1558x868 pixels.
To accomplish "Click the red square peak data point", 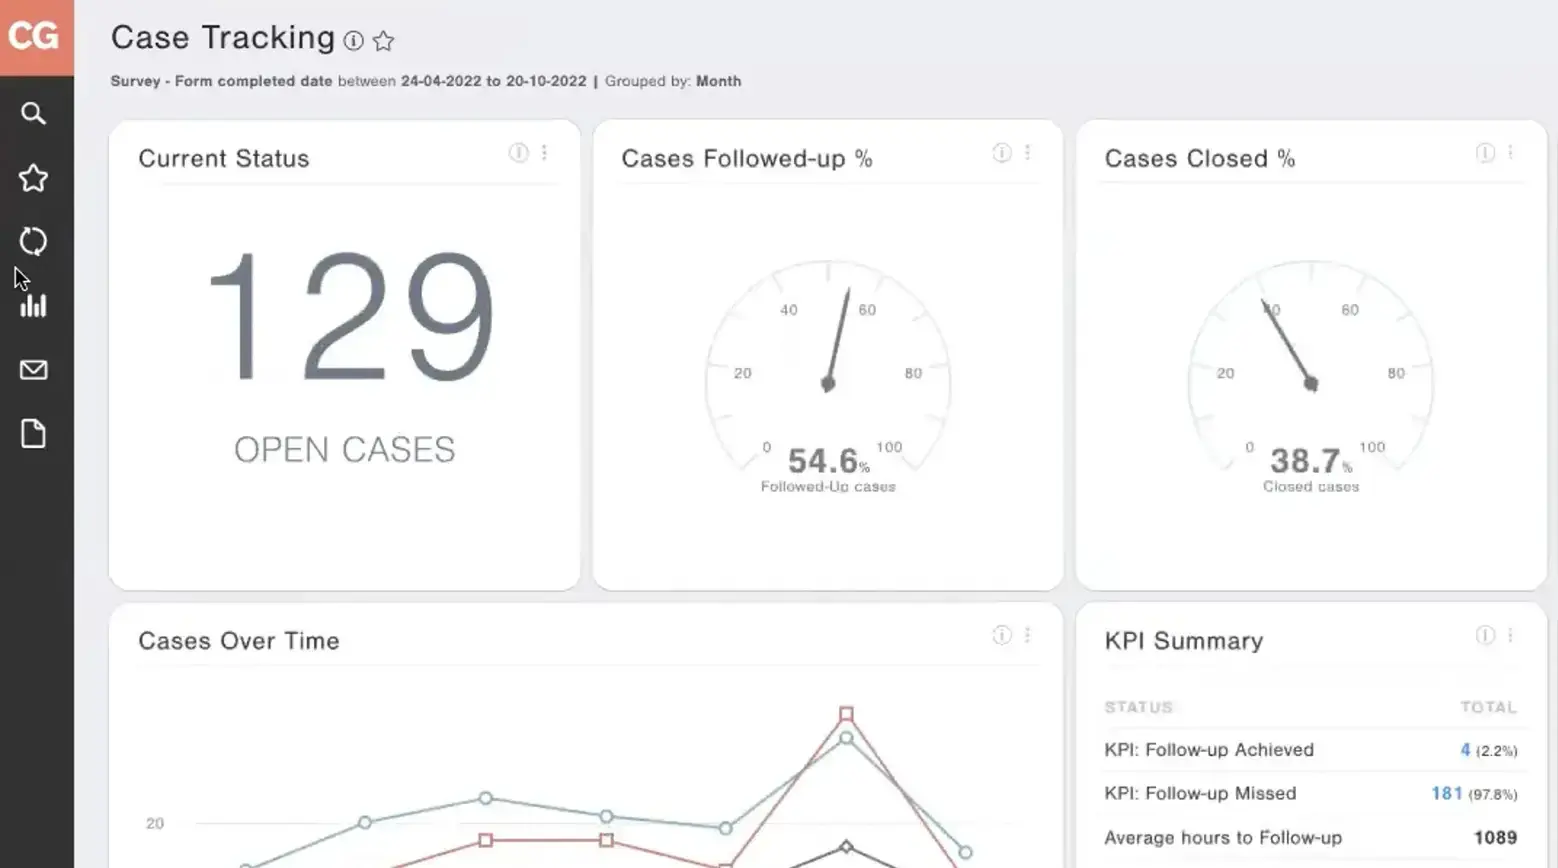I will [846, 714].
